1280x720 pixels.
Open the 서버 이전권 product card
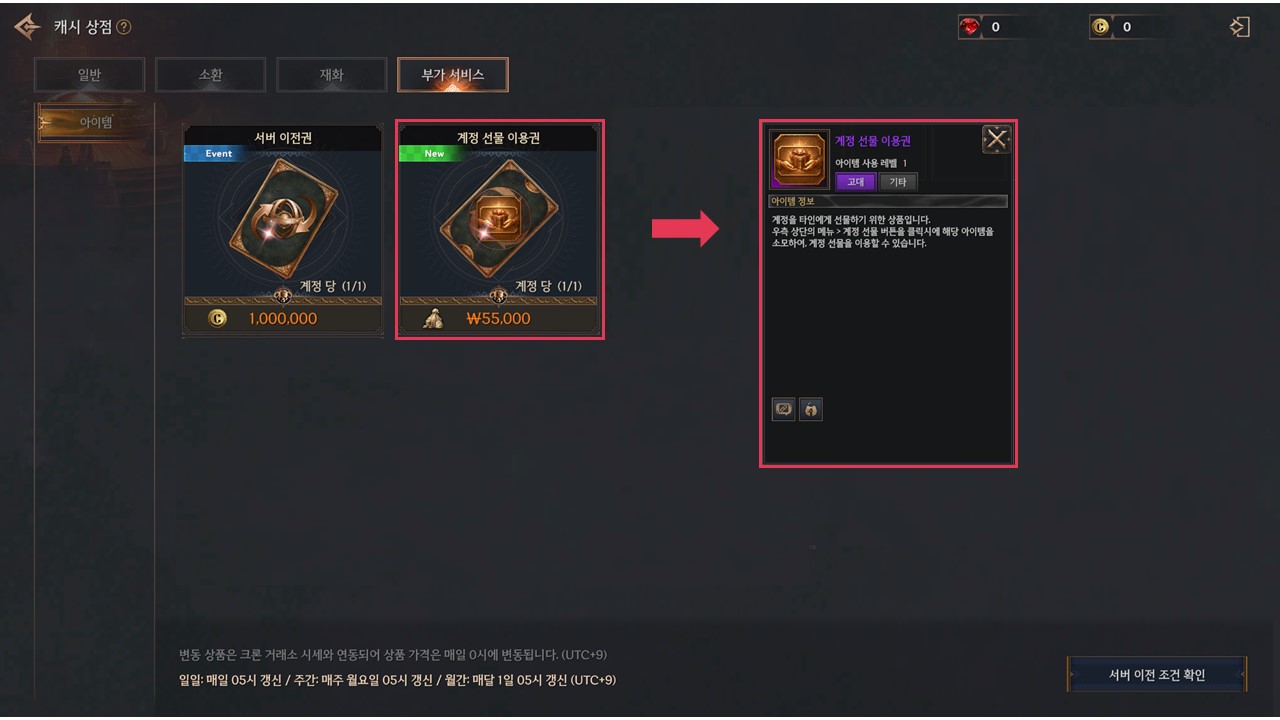coord(283,231)
